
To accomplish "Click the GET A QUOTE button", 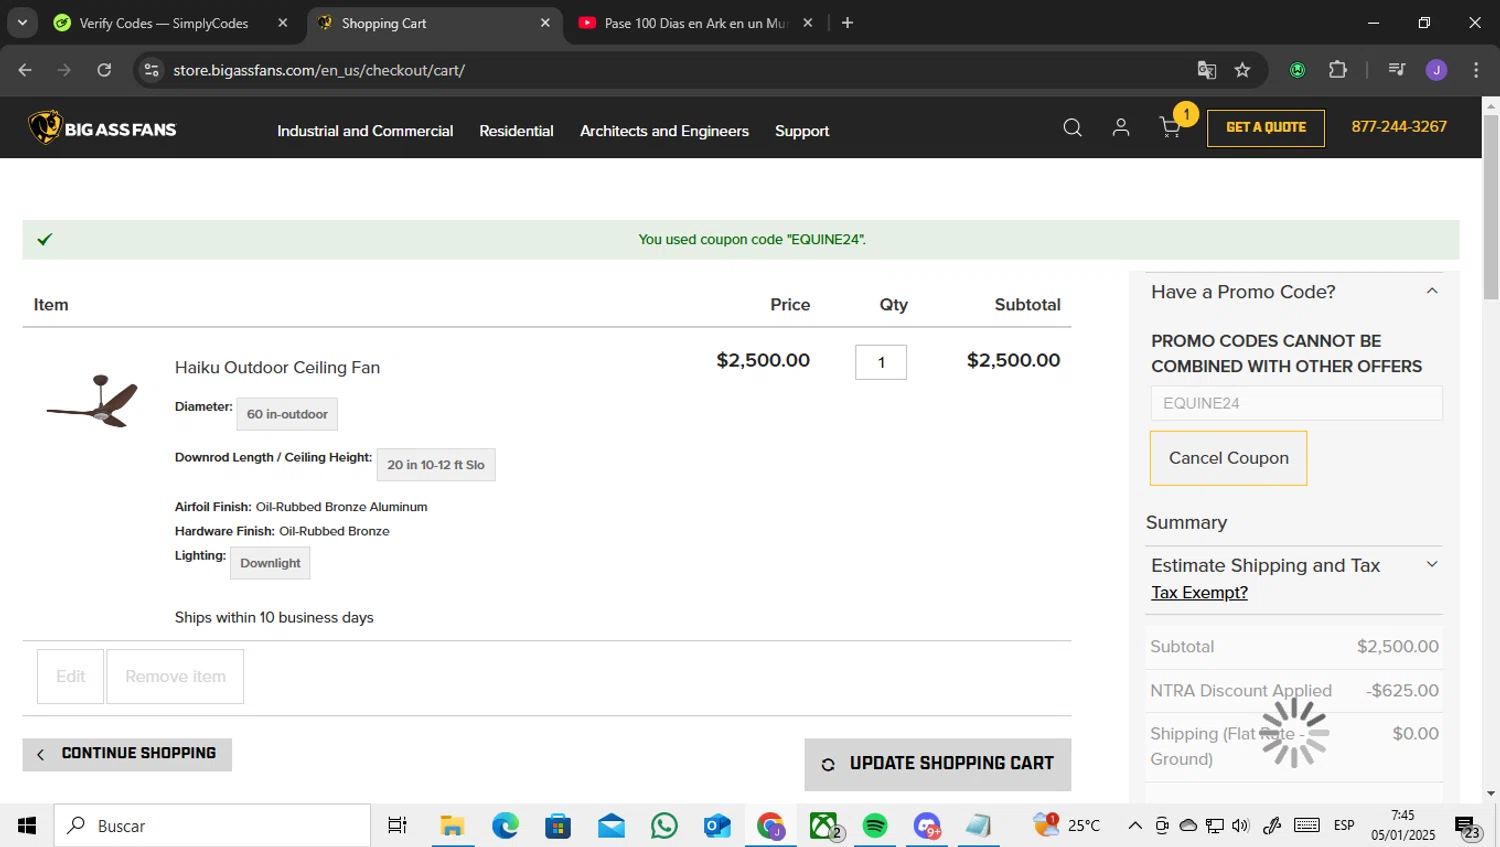I will (1266, 128).
